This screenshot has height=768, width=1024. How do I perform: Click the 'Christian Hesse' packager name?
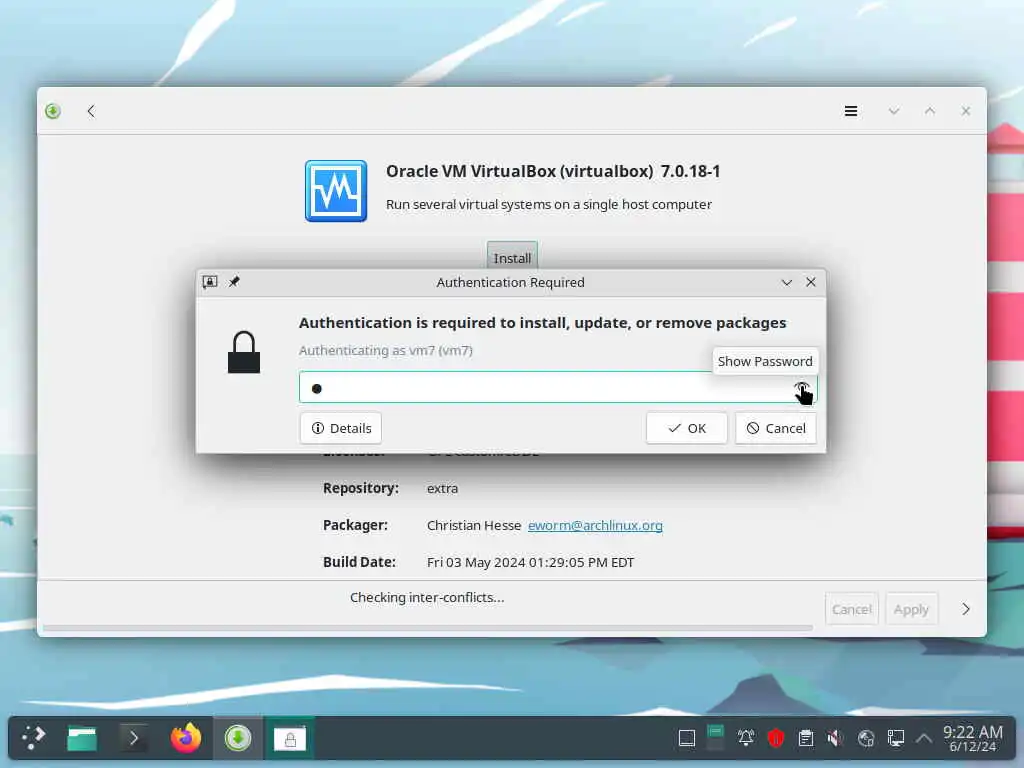pyautogui.click(x=473, y=525)
